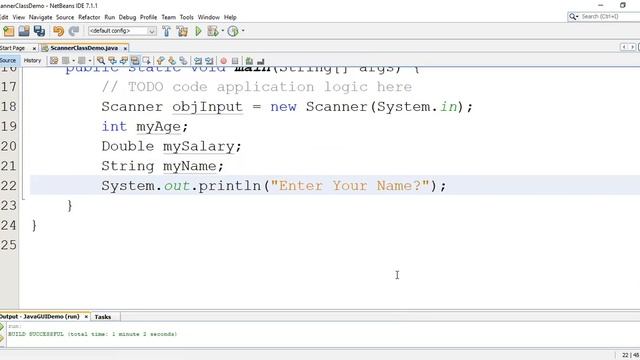Screen dimensions: 640x360
Task: Run project with green play icon
Action: [x=198, y=31]
